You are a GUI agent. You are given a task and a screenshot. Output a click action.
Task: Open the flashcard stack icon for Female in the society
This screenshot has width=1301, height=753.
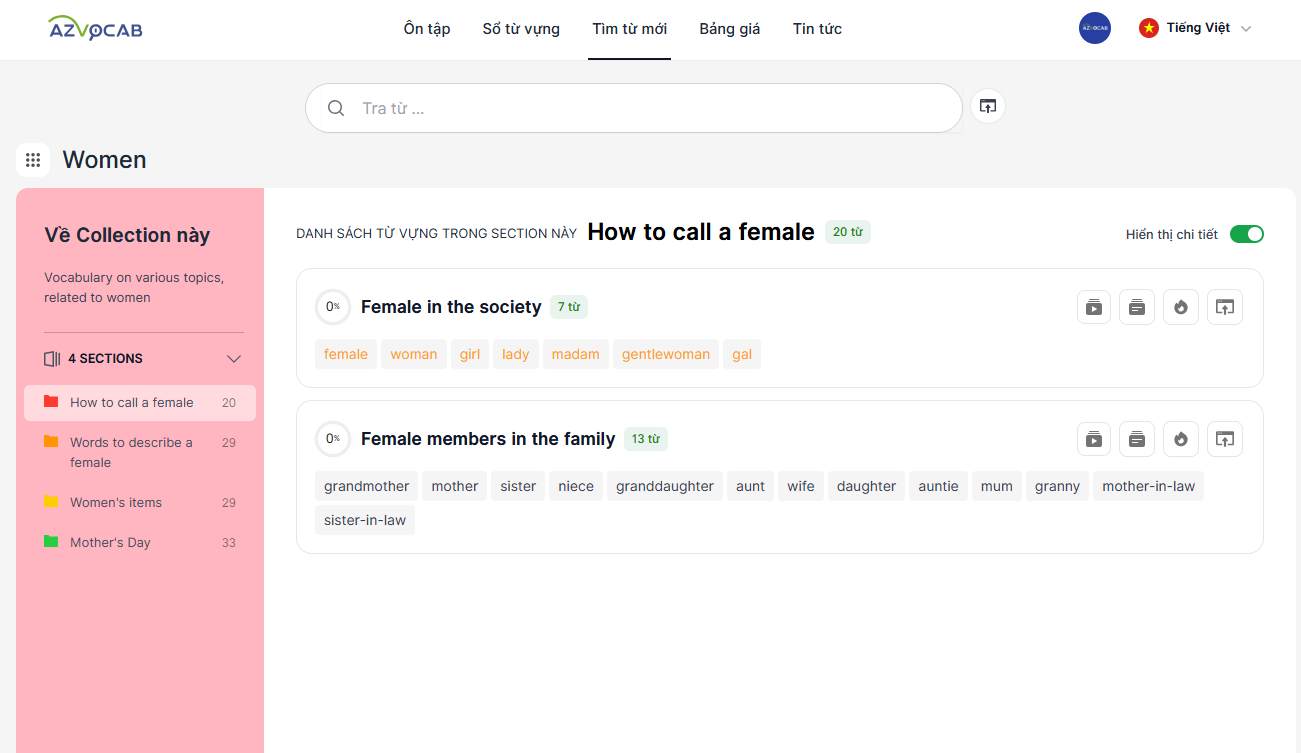point(1137,307)
